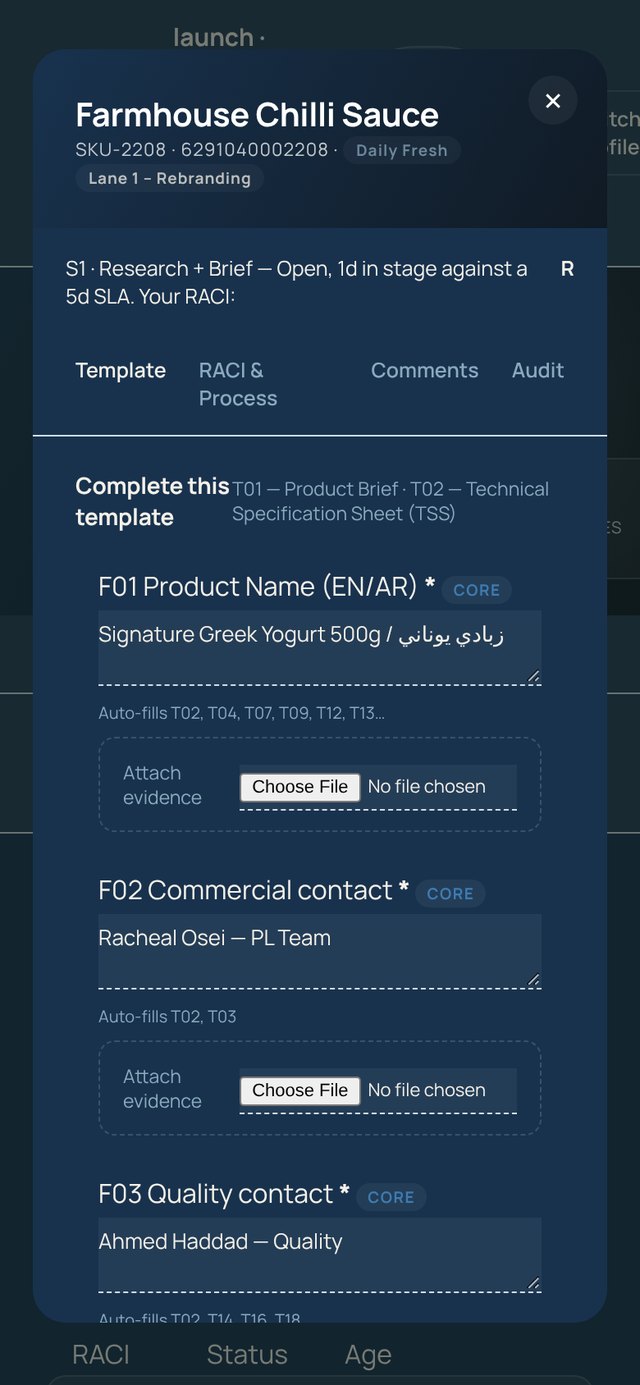Open the Audit tab
Image resolution: width=640 pixels, height=1385 pixels.
tap(538, 370)
